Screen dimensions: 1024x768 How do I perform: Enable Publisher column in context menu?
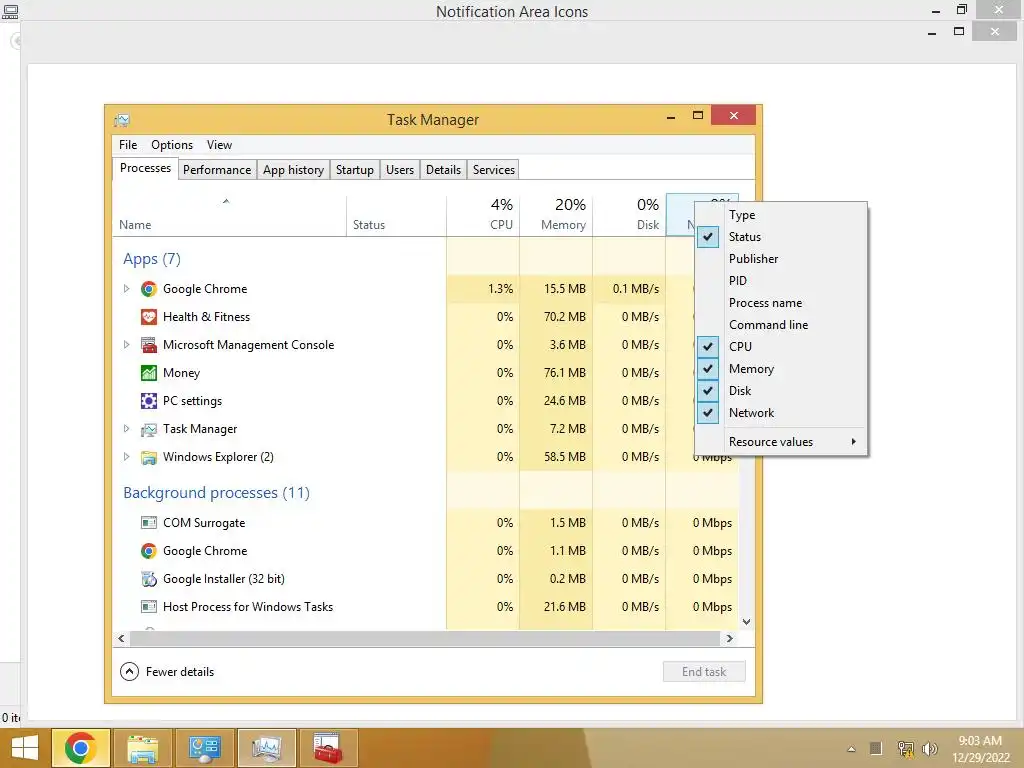point(781,259)
